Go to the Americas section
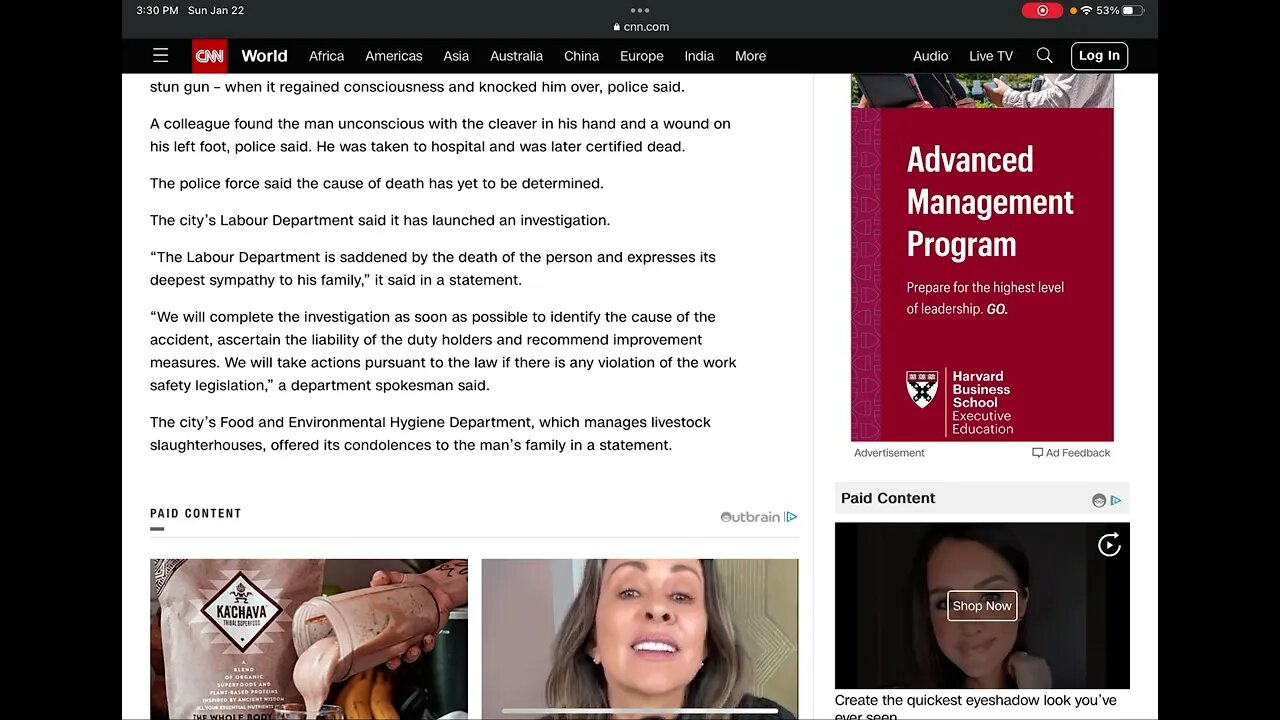Image resolution: width=1280 pixels, height=720 pixels. click(393, 56)
